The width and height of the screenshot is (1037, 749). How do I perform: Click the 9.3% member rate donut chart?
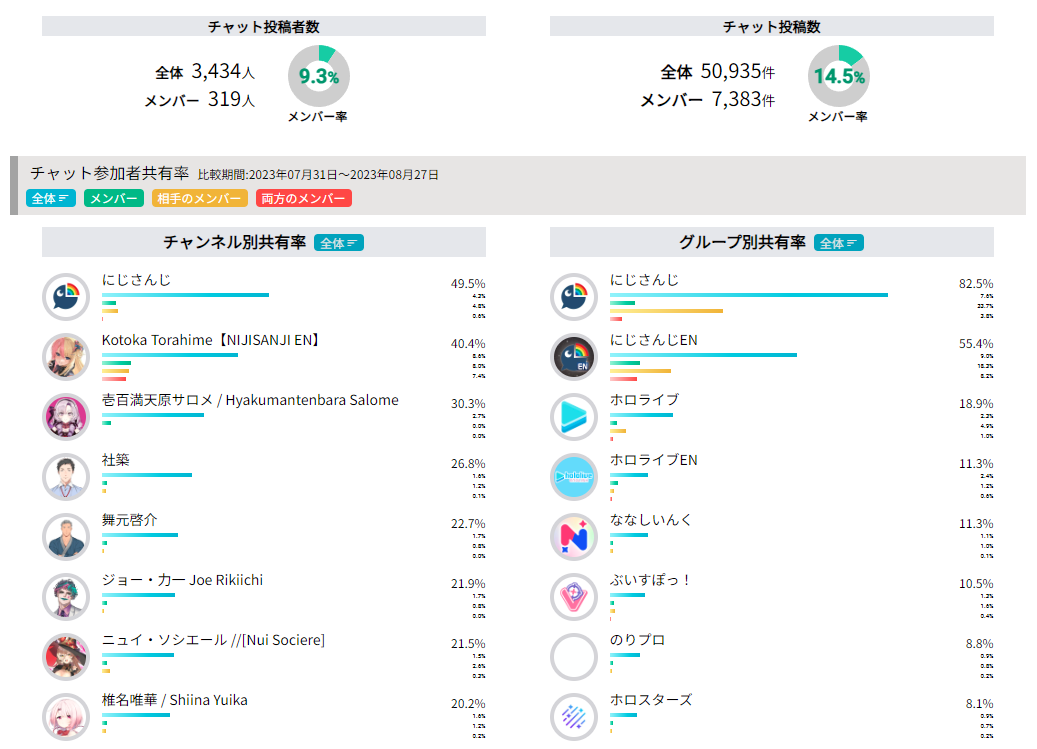click(319, 76)
